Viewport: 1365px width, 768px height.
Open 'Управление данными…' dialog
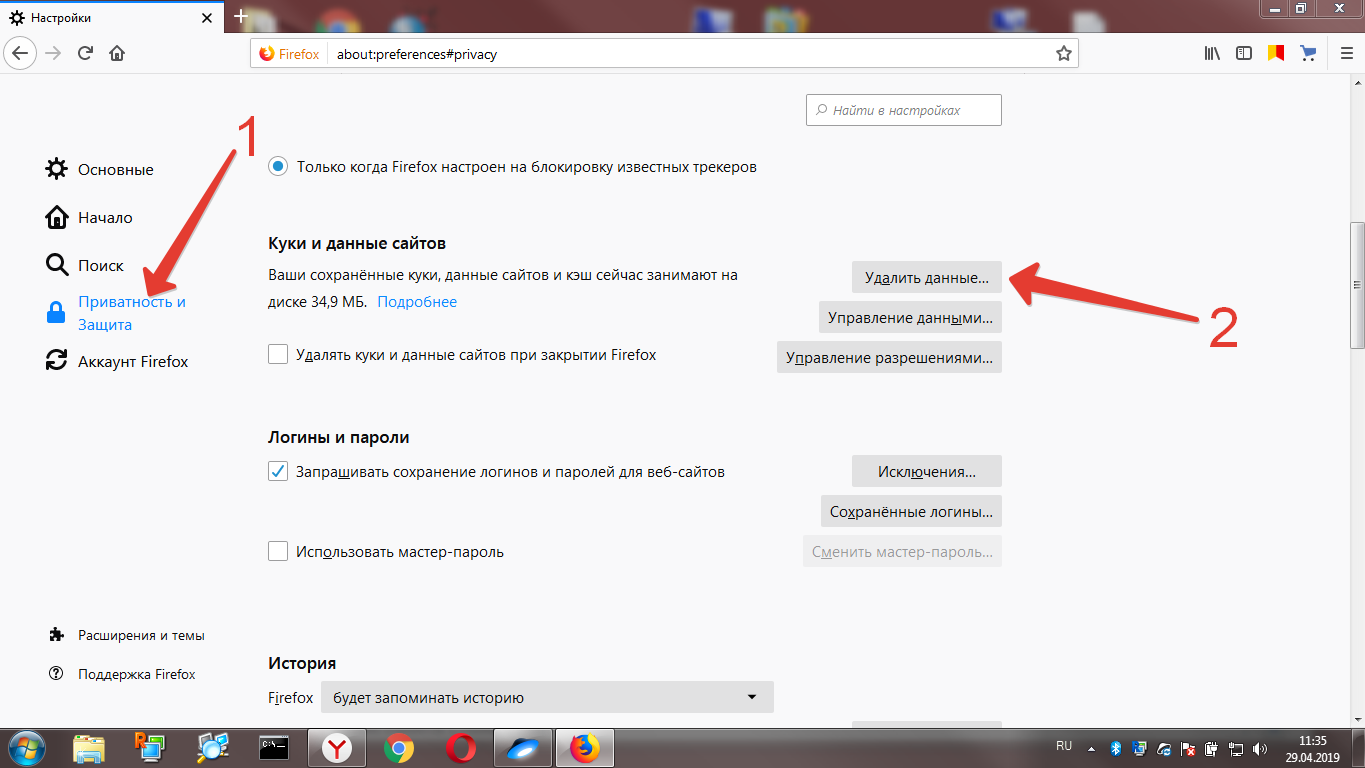[x=910, y=318]
